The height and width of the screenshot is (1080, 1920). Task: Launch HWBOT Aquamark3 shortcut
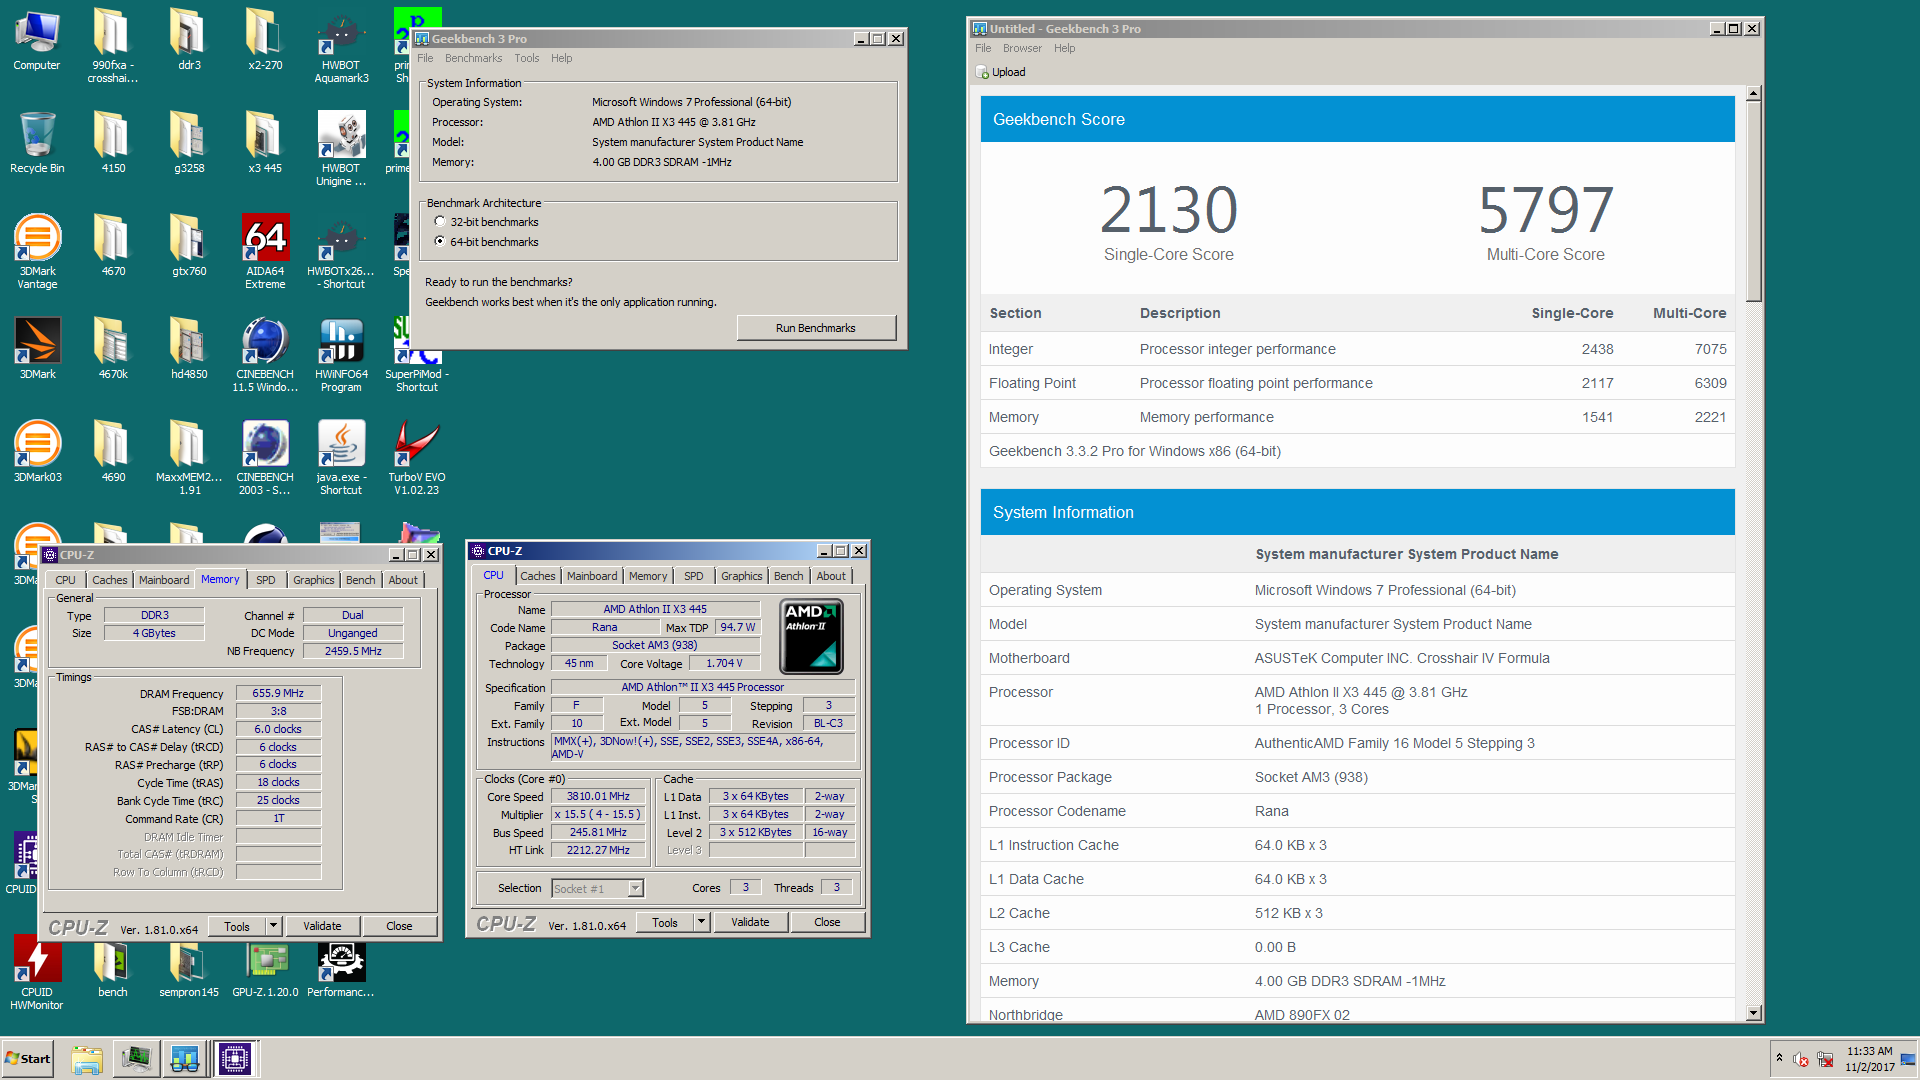coord(341,45)
